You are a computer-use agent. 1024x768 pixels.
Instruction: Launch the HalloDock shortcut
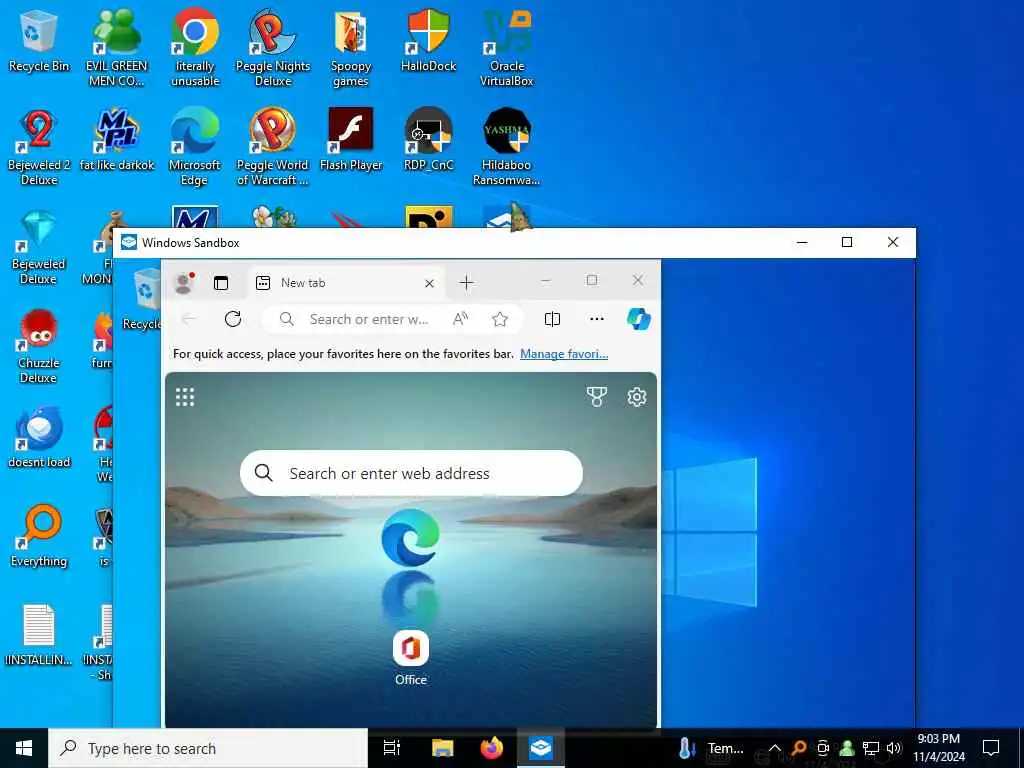pos(428,40)
